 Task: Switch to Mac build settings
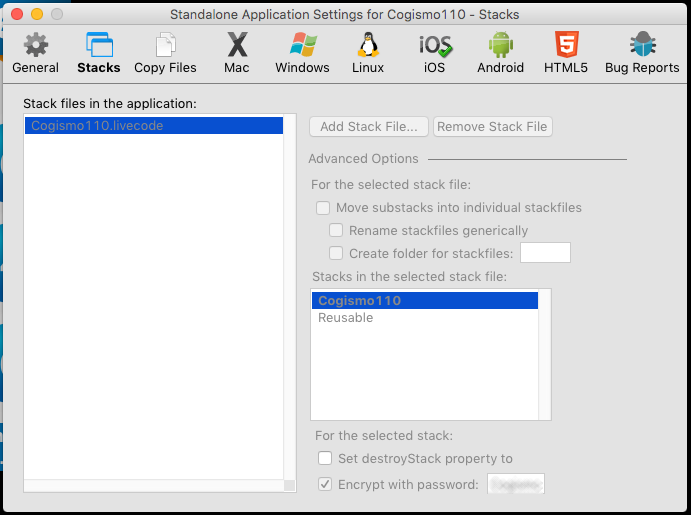237,52
